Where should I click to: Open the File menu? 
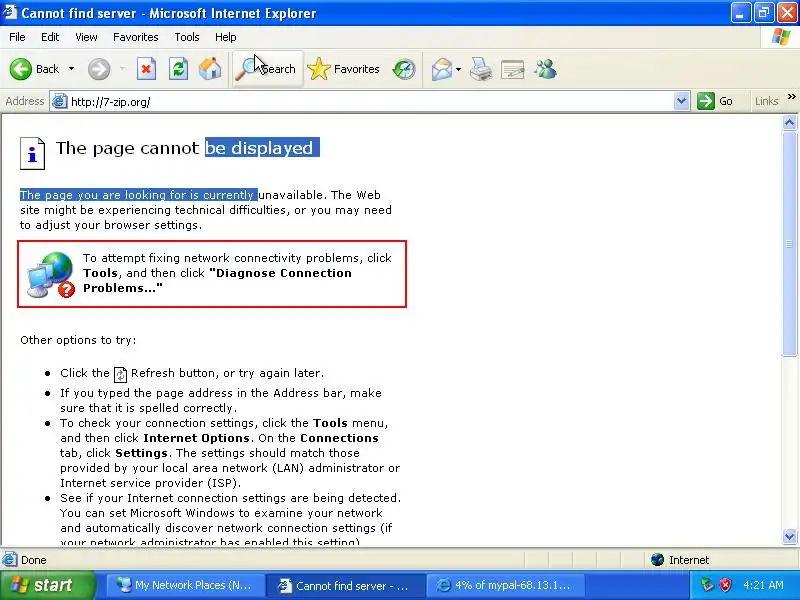17,37
